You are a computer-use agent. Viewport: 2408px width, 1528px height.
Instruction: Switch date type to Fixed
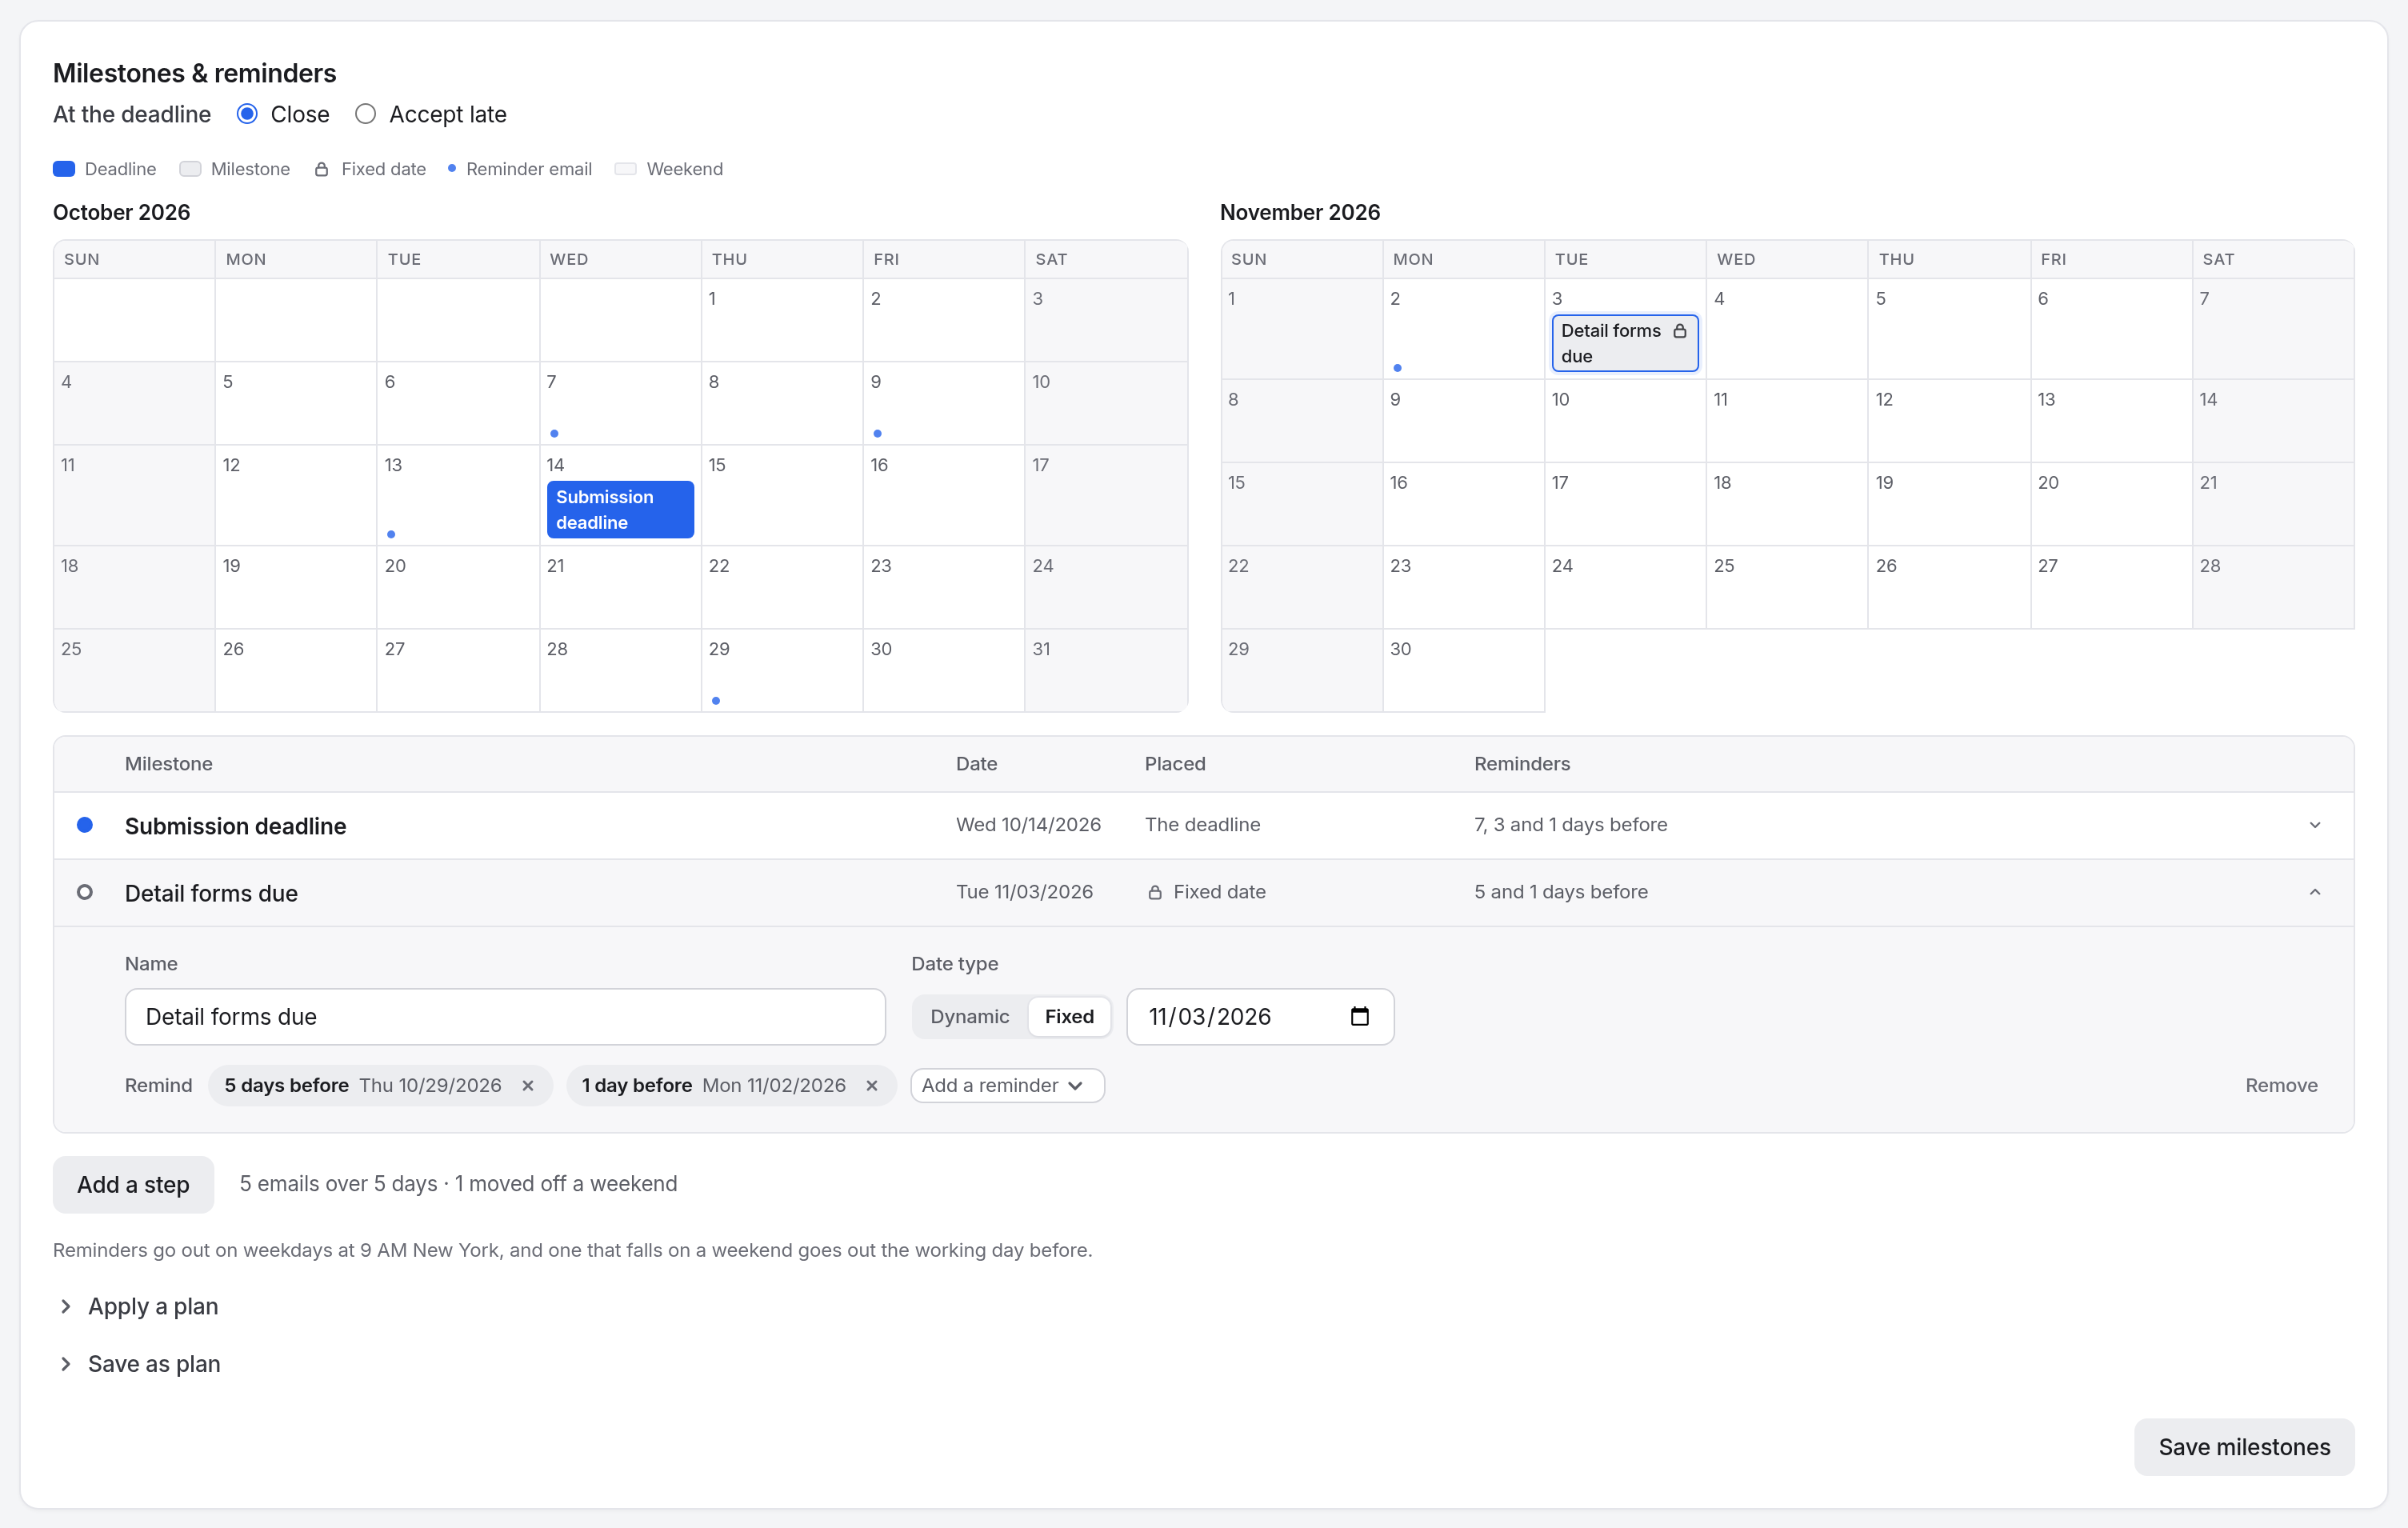click(1069, 1016)
